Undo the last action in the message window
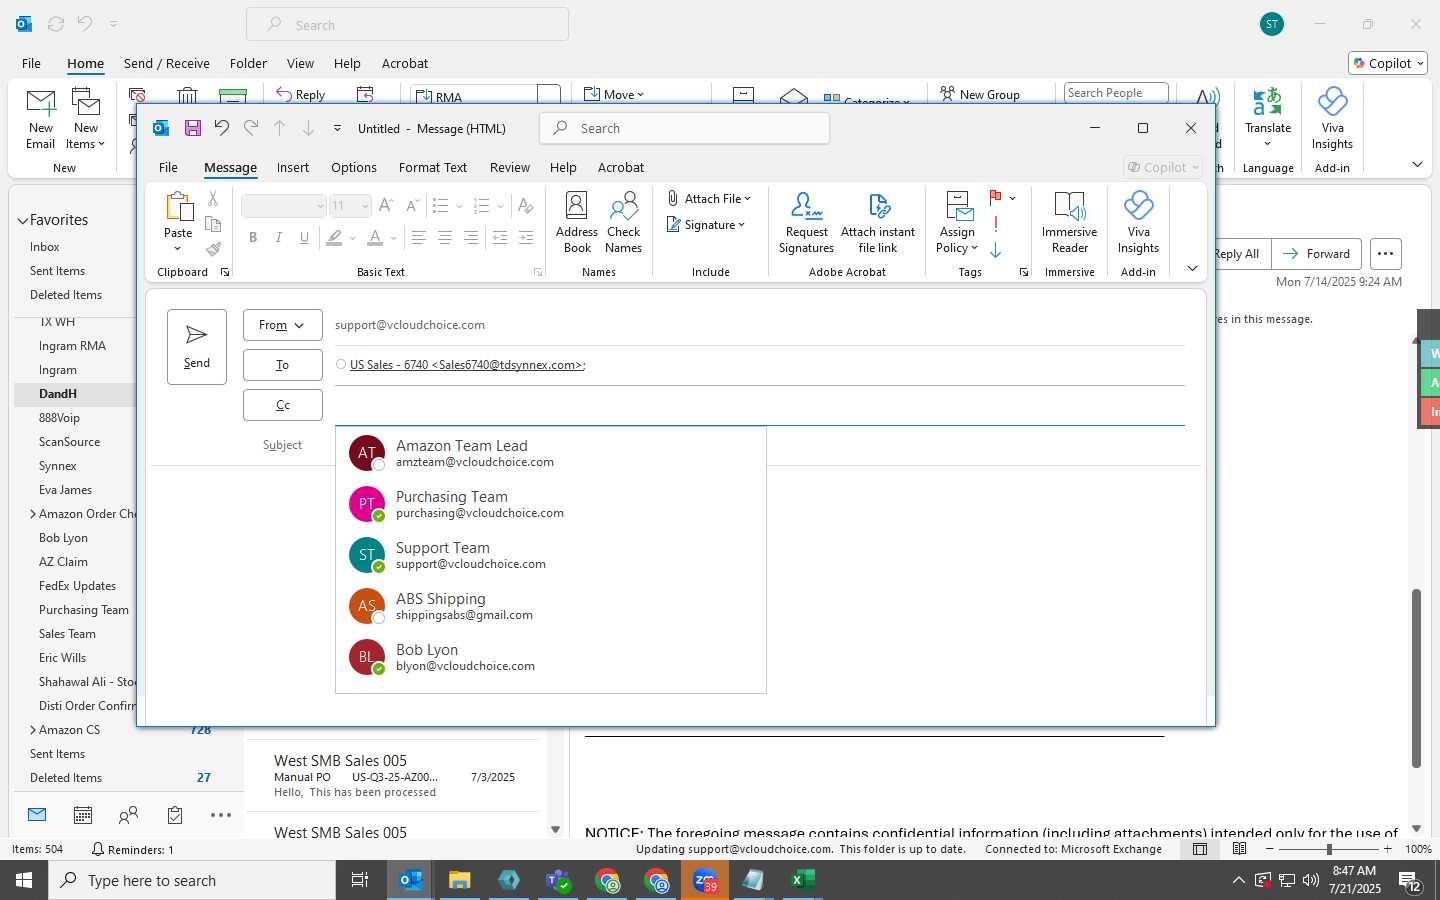The image size is (1440, 900). point(222,128)
